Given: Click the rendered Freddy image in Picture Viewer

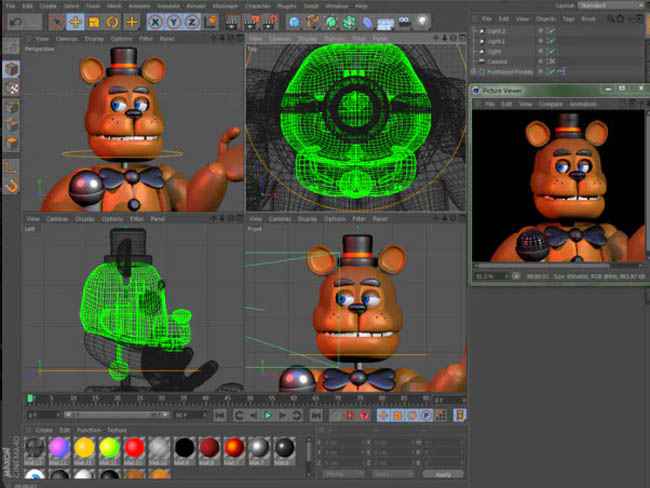Looking at the screenshot, I should click(560, 186).
